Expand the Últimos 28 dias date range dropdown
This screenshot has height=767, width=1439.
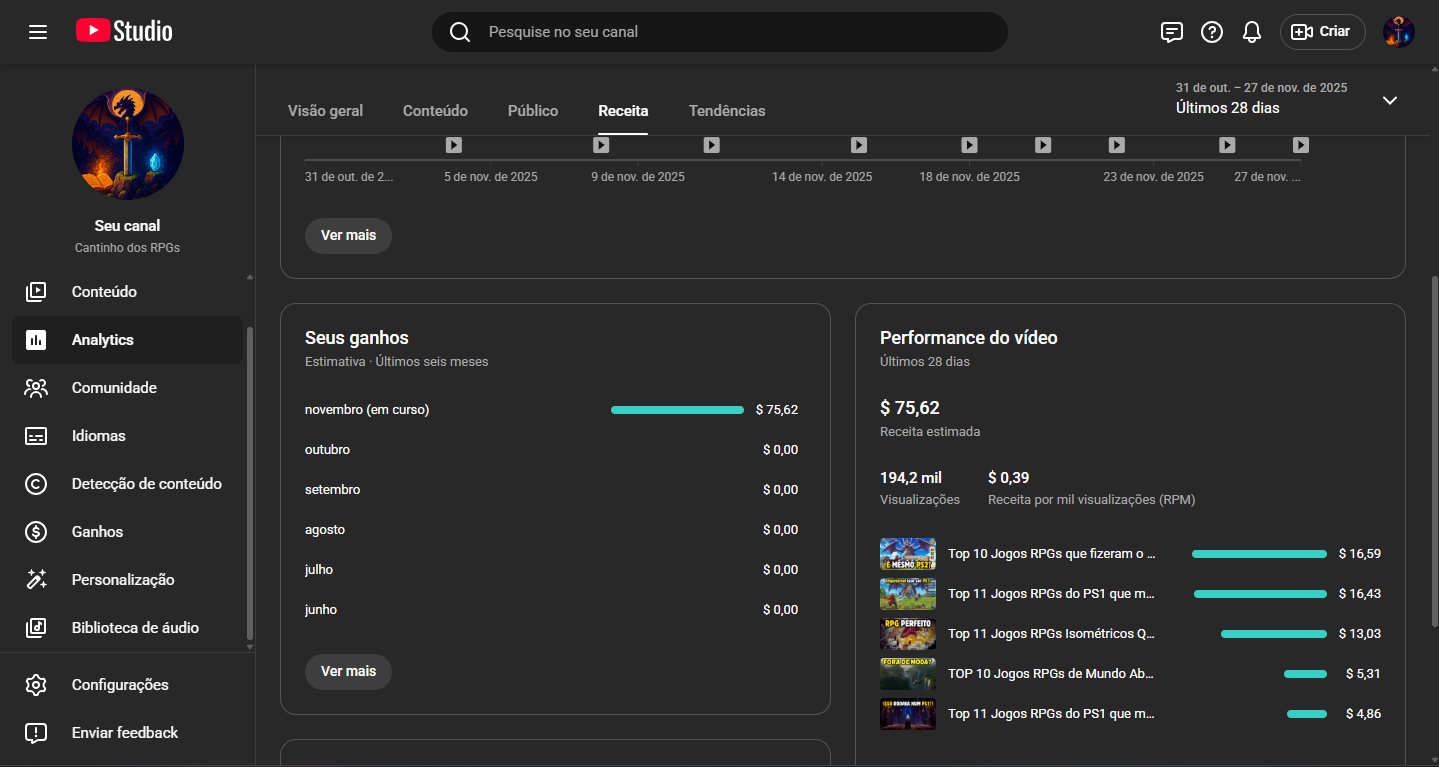tap(1389, 100)
